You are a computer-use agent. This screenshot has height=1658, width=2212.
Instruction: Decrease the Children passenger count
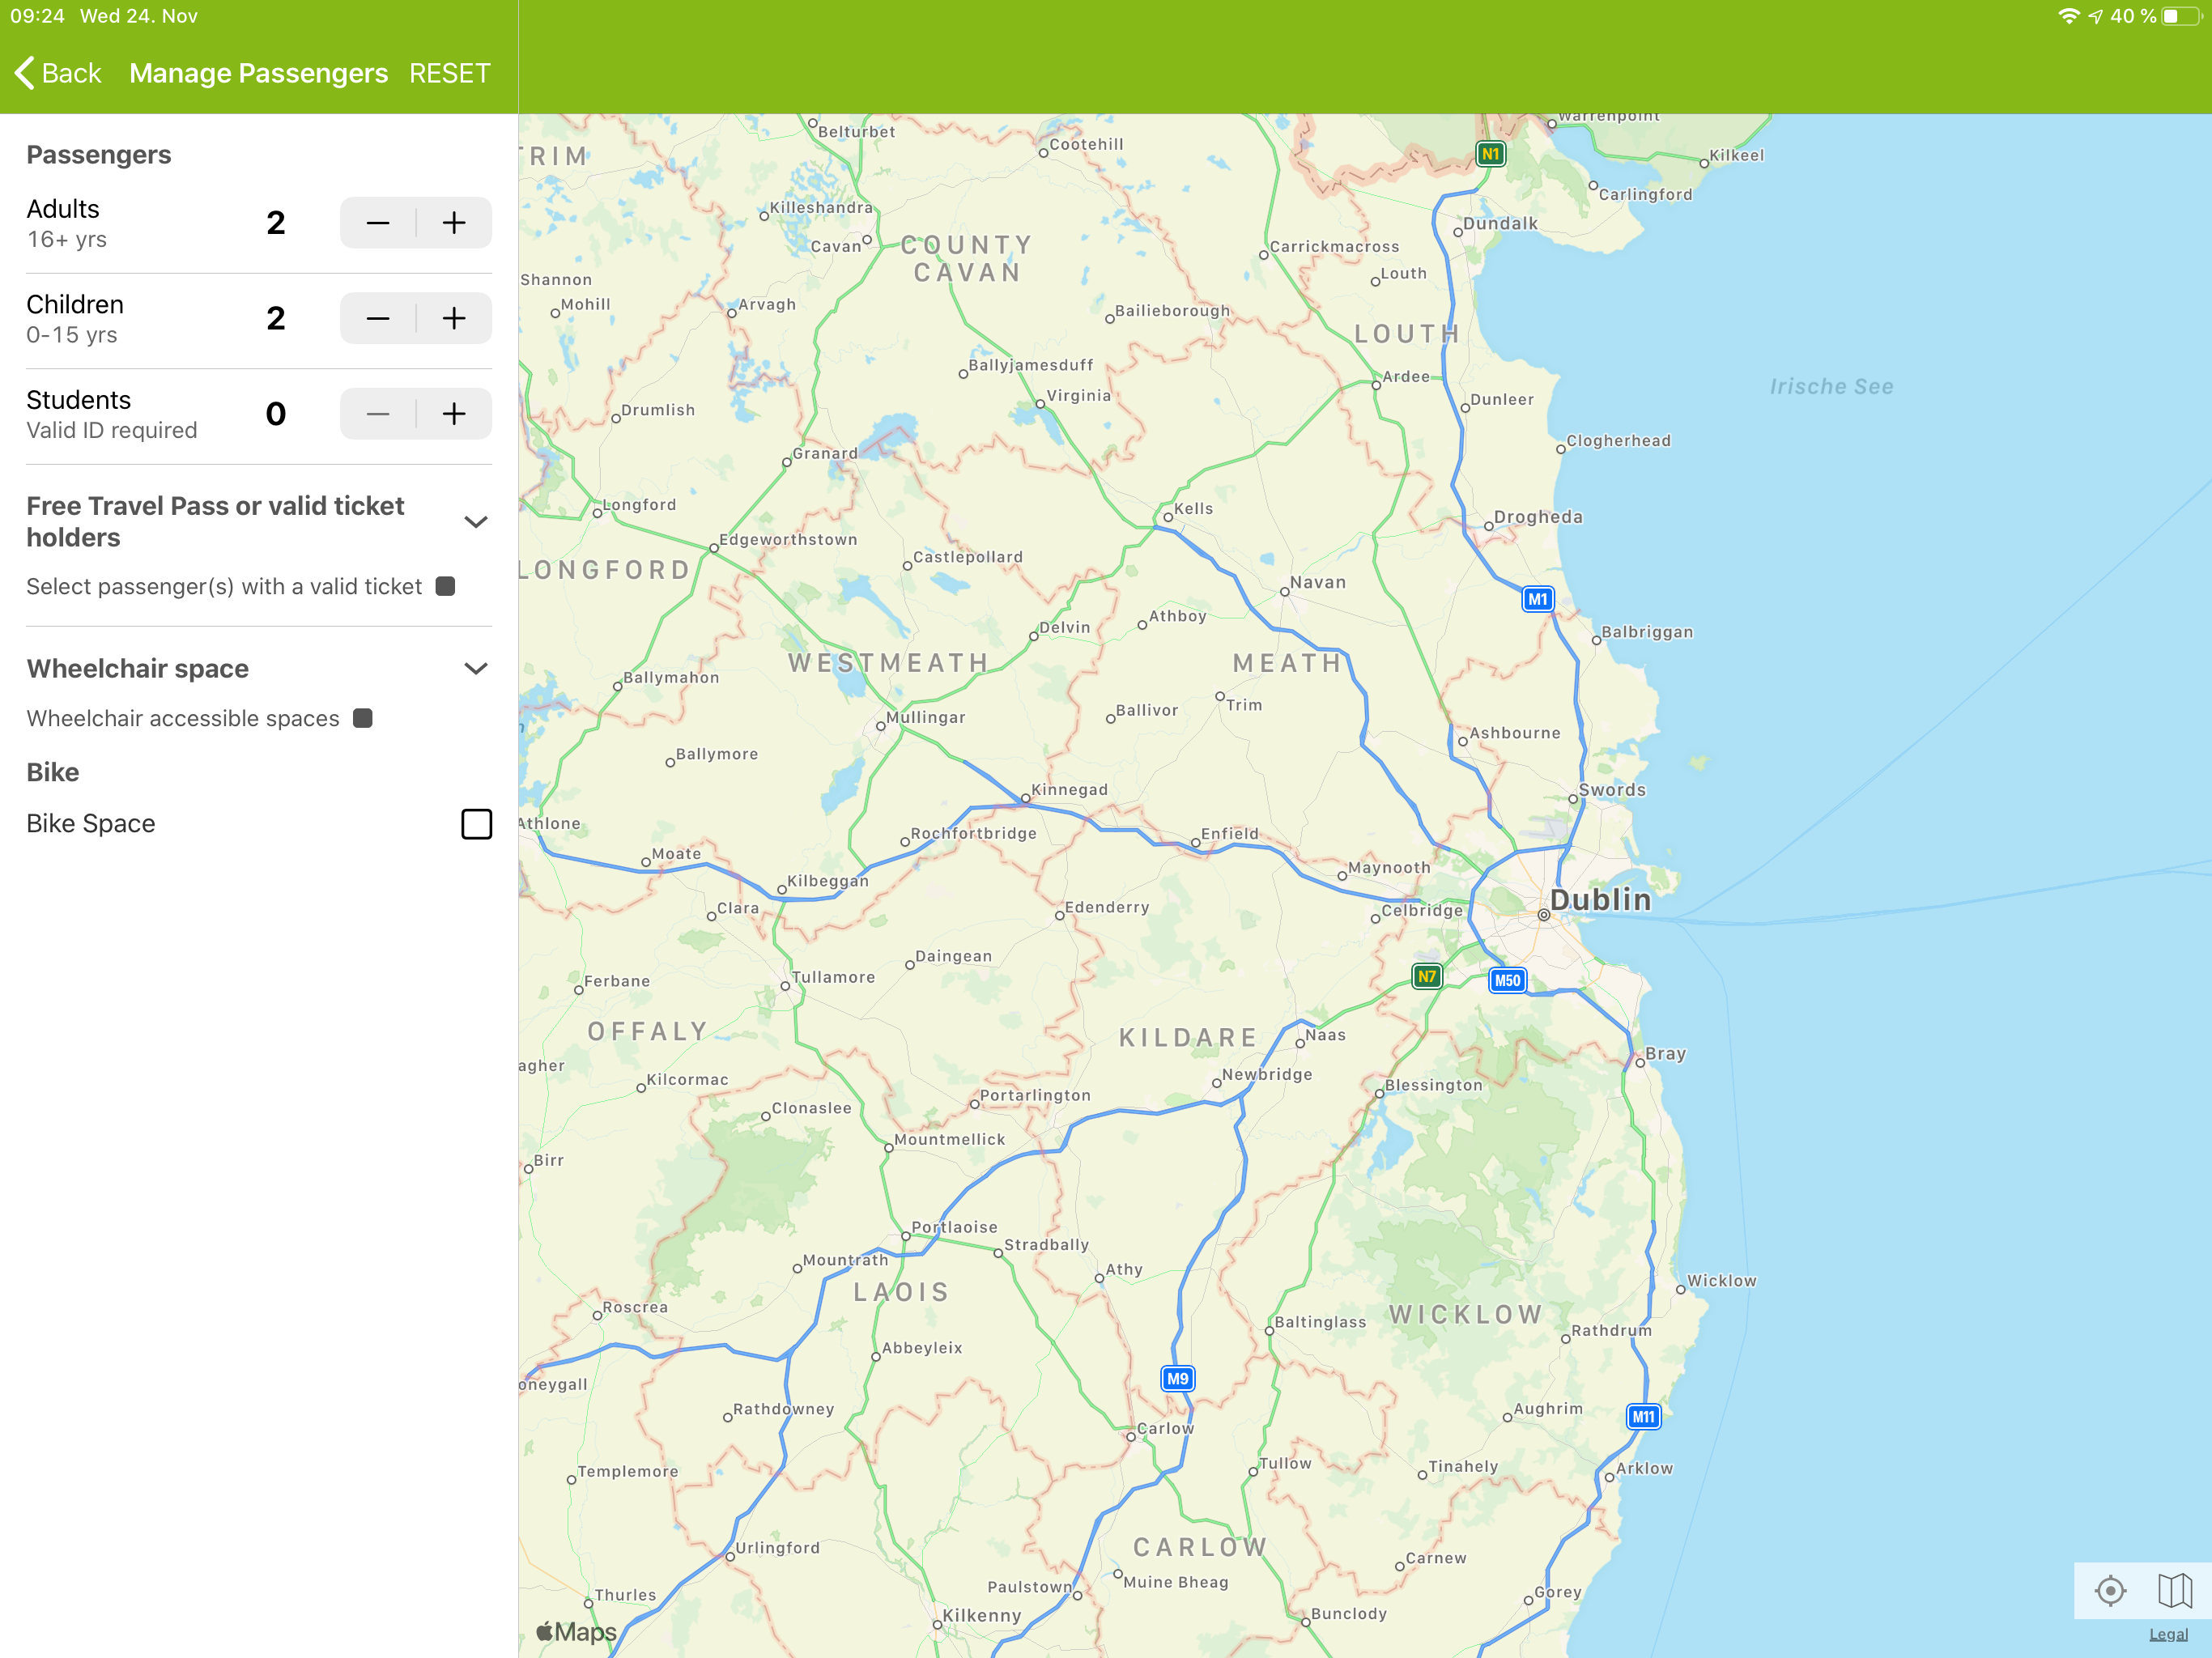point(378,318)
